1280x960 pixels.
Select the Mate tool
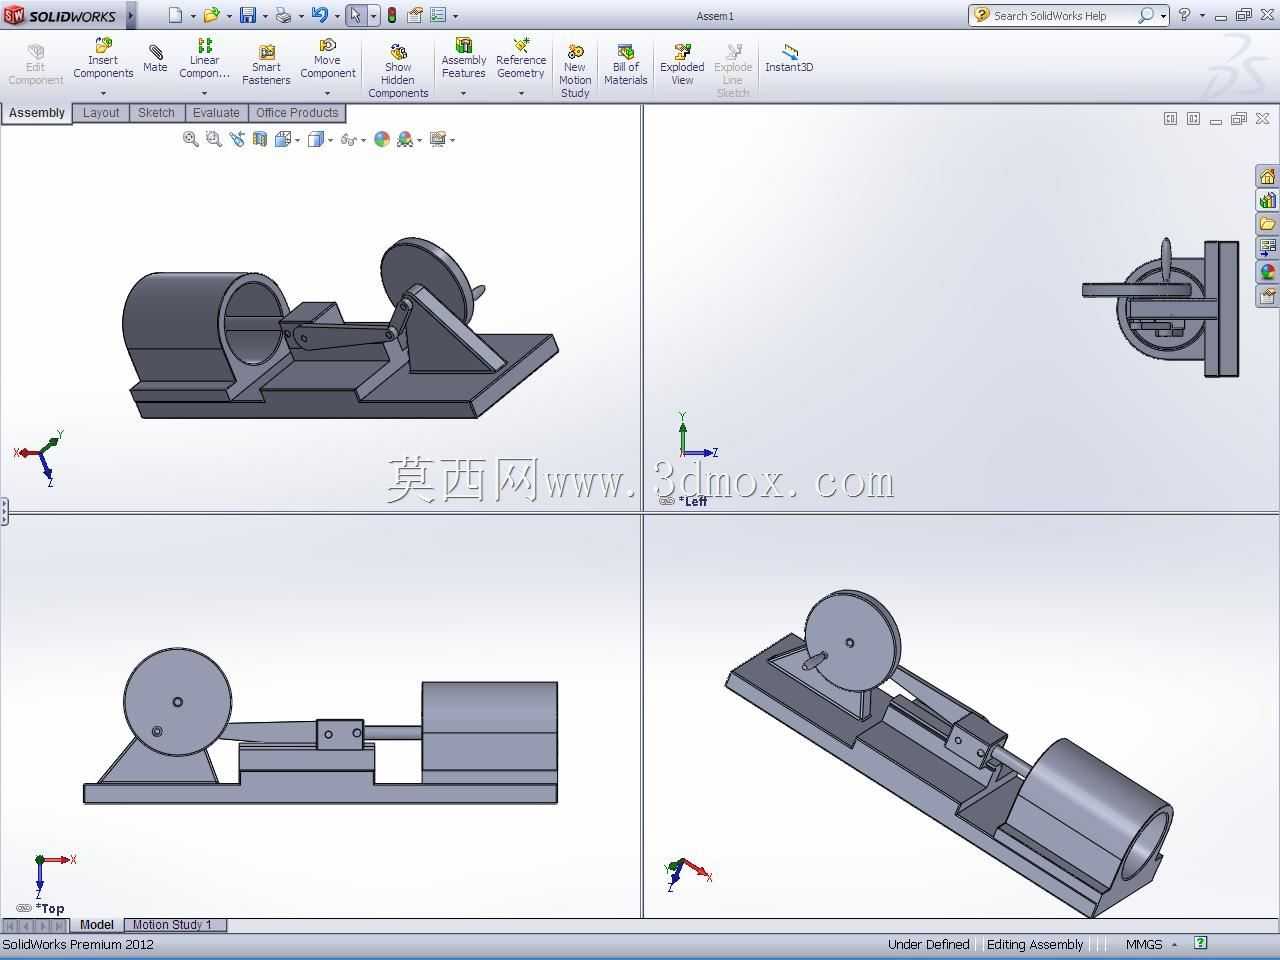click(155, 58)
